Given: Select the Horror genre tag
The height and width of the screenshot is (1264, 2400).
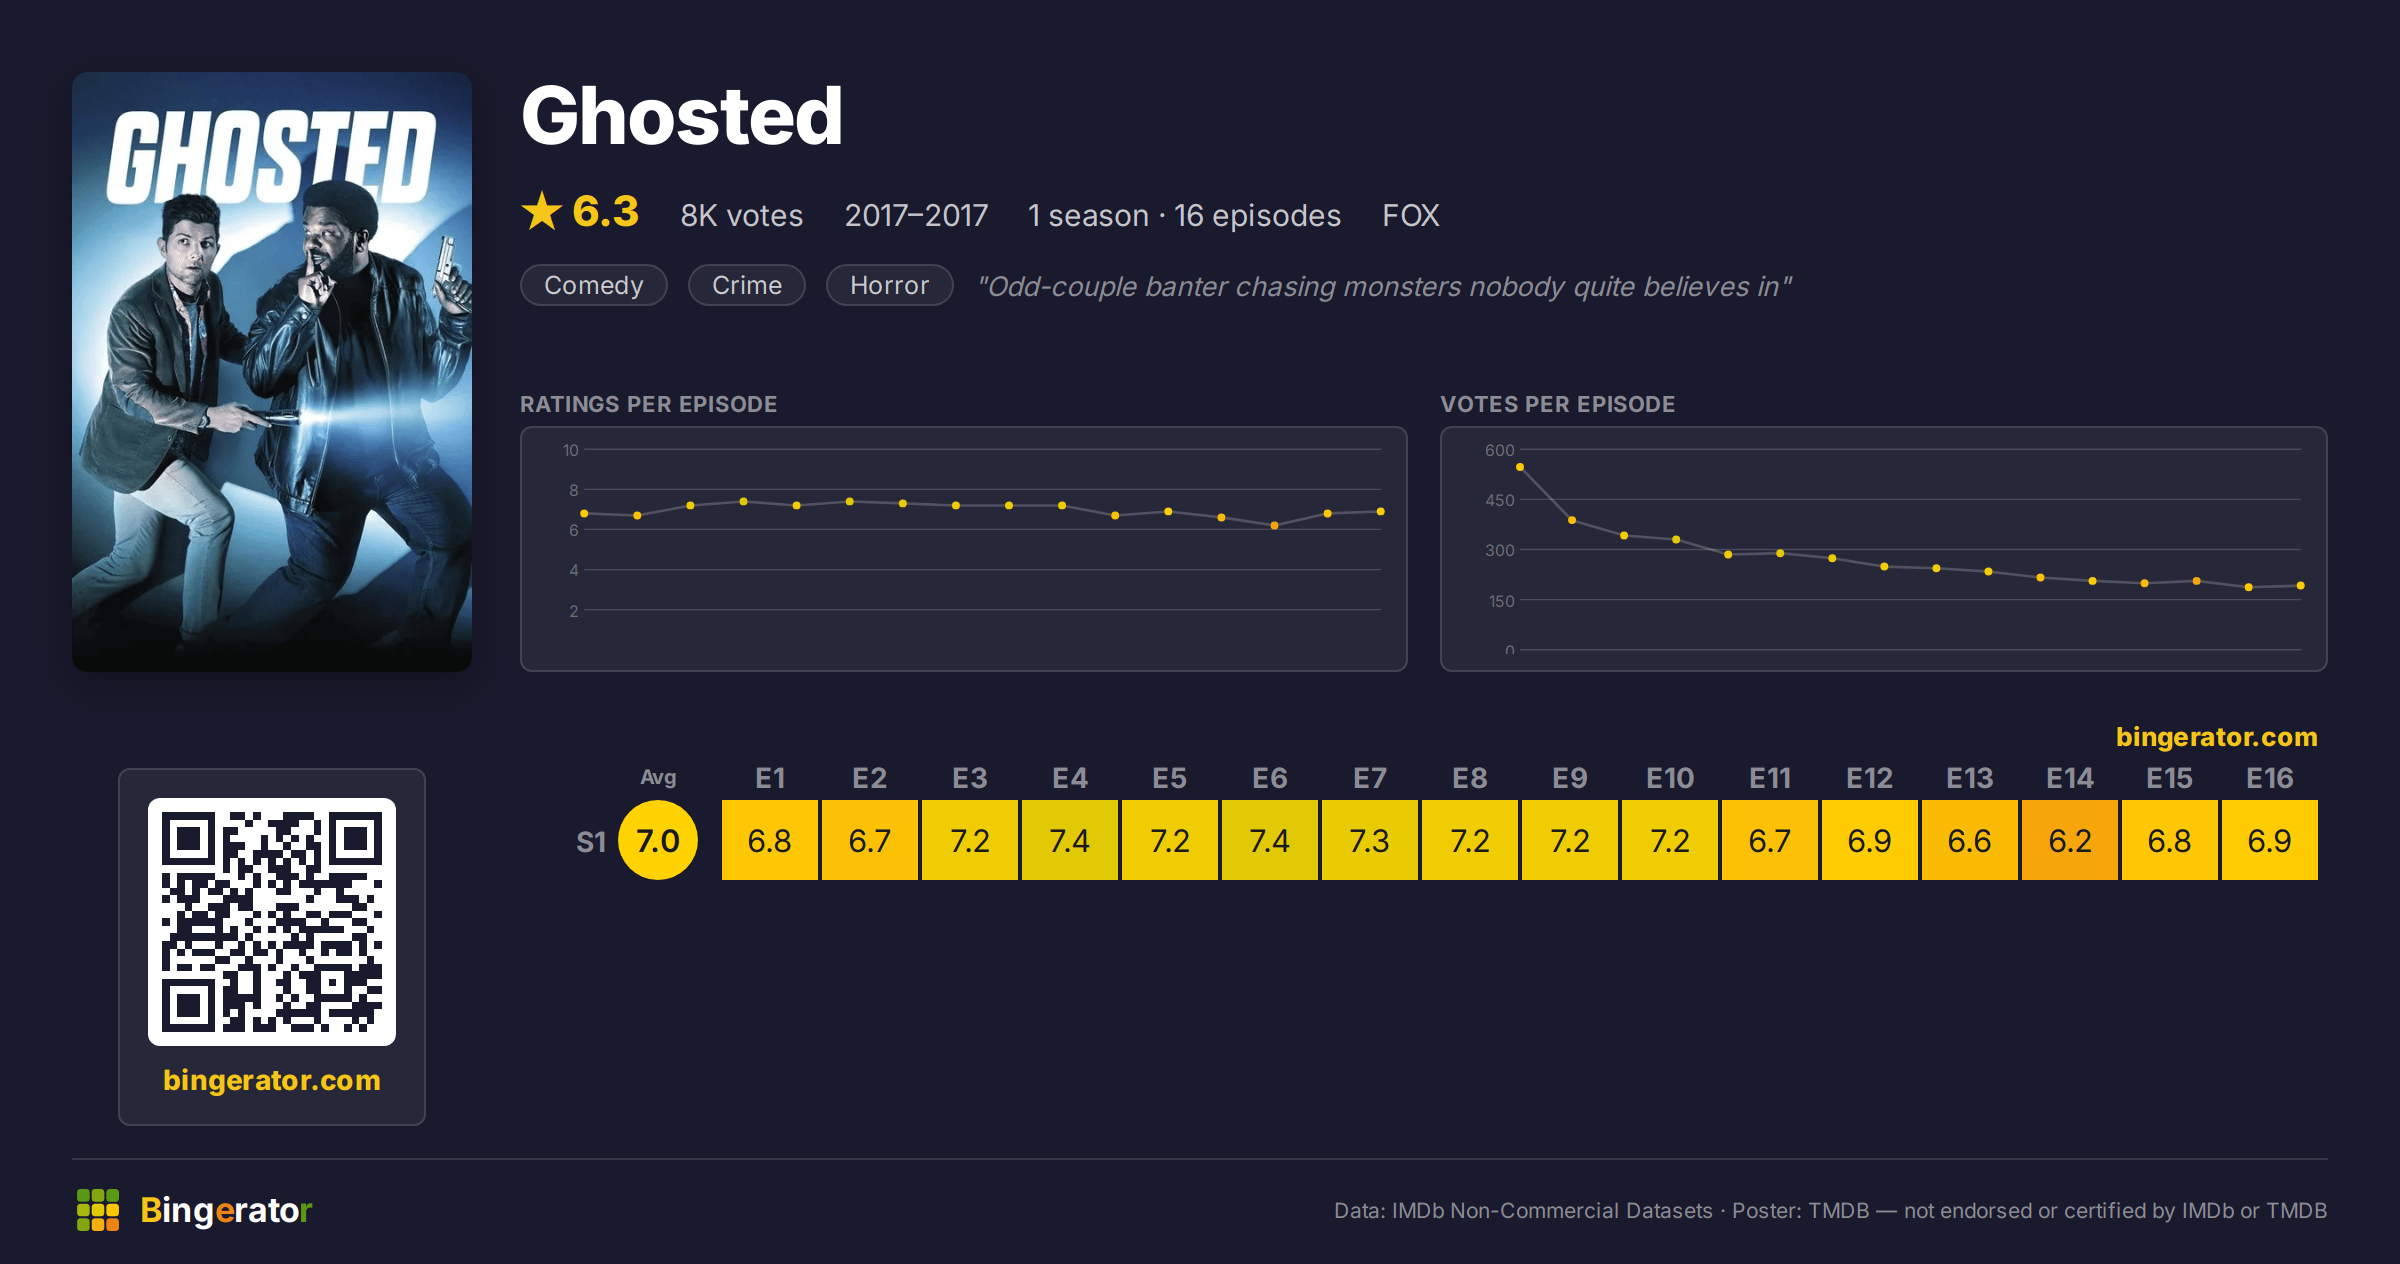Looking at the screenshot, I should [890, 286].
